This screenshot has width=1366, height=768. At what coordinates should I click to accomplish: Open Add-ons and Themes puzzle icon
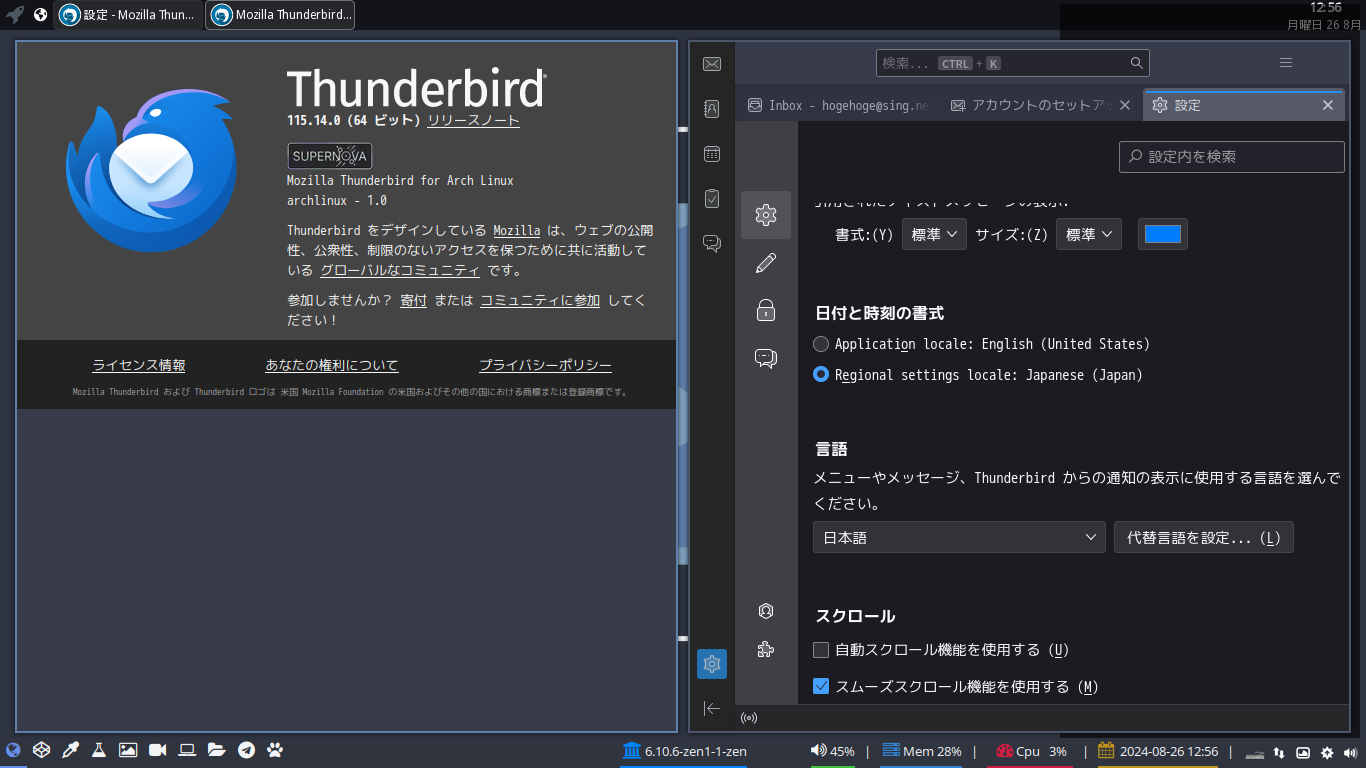point(766,649)
